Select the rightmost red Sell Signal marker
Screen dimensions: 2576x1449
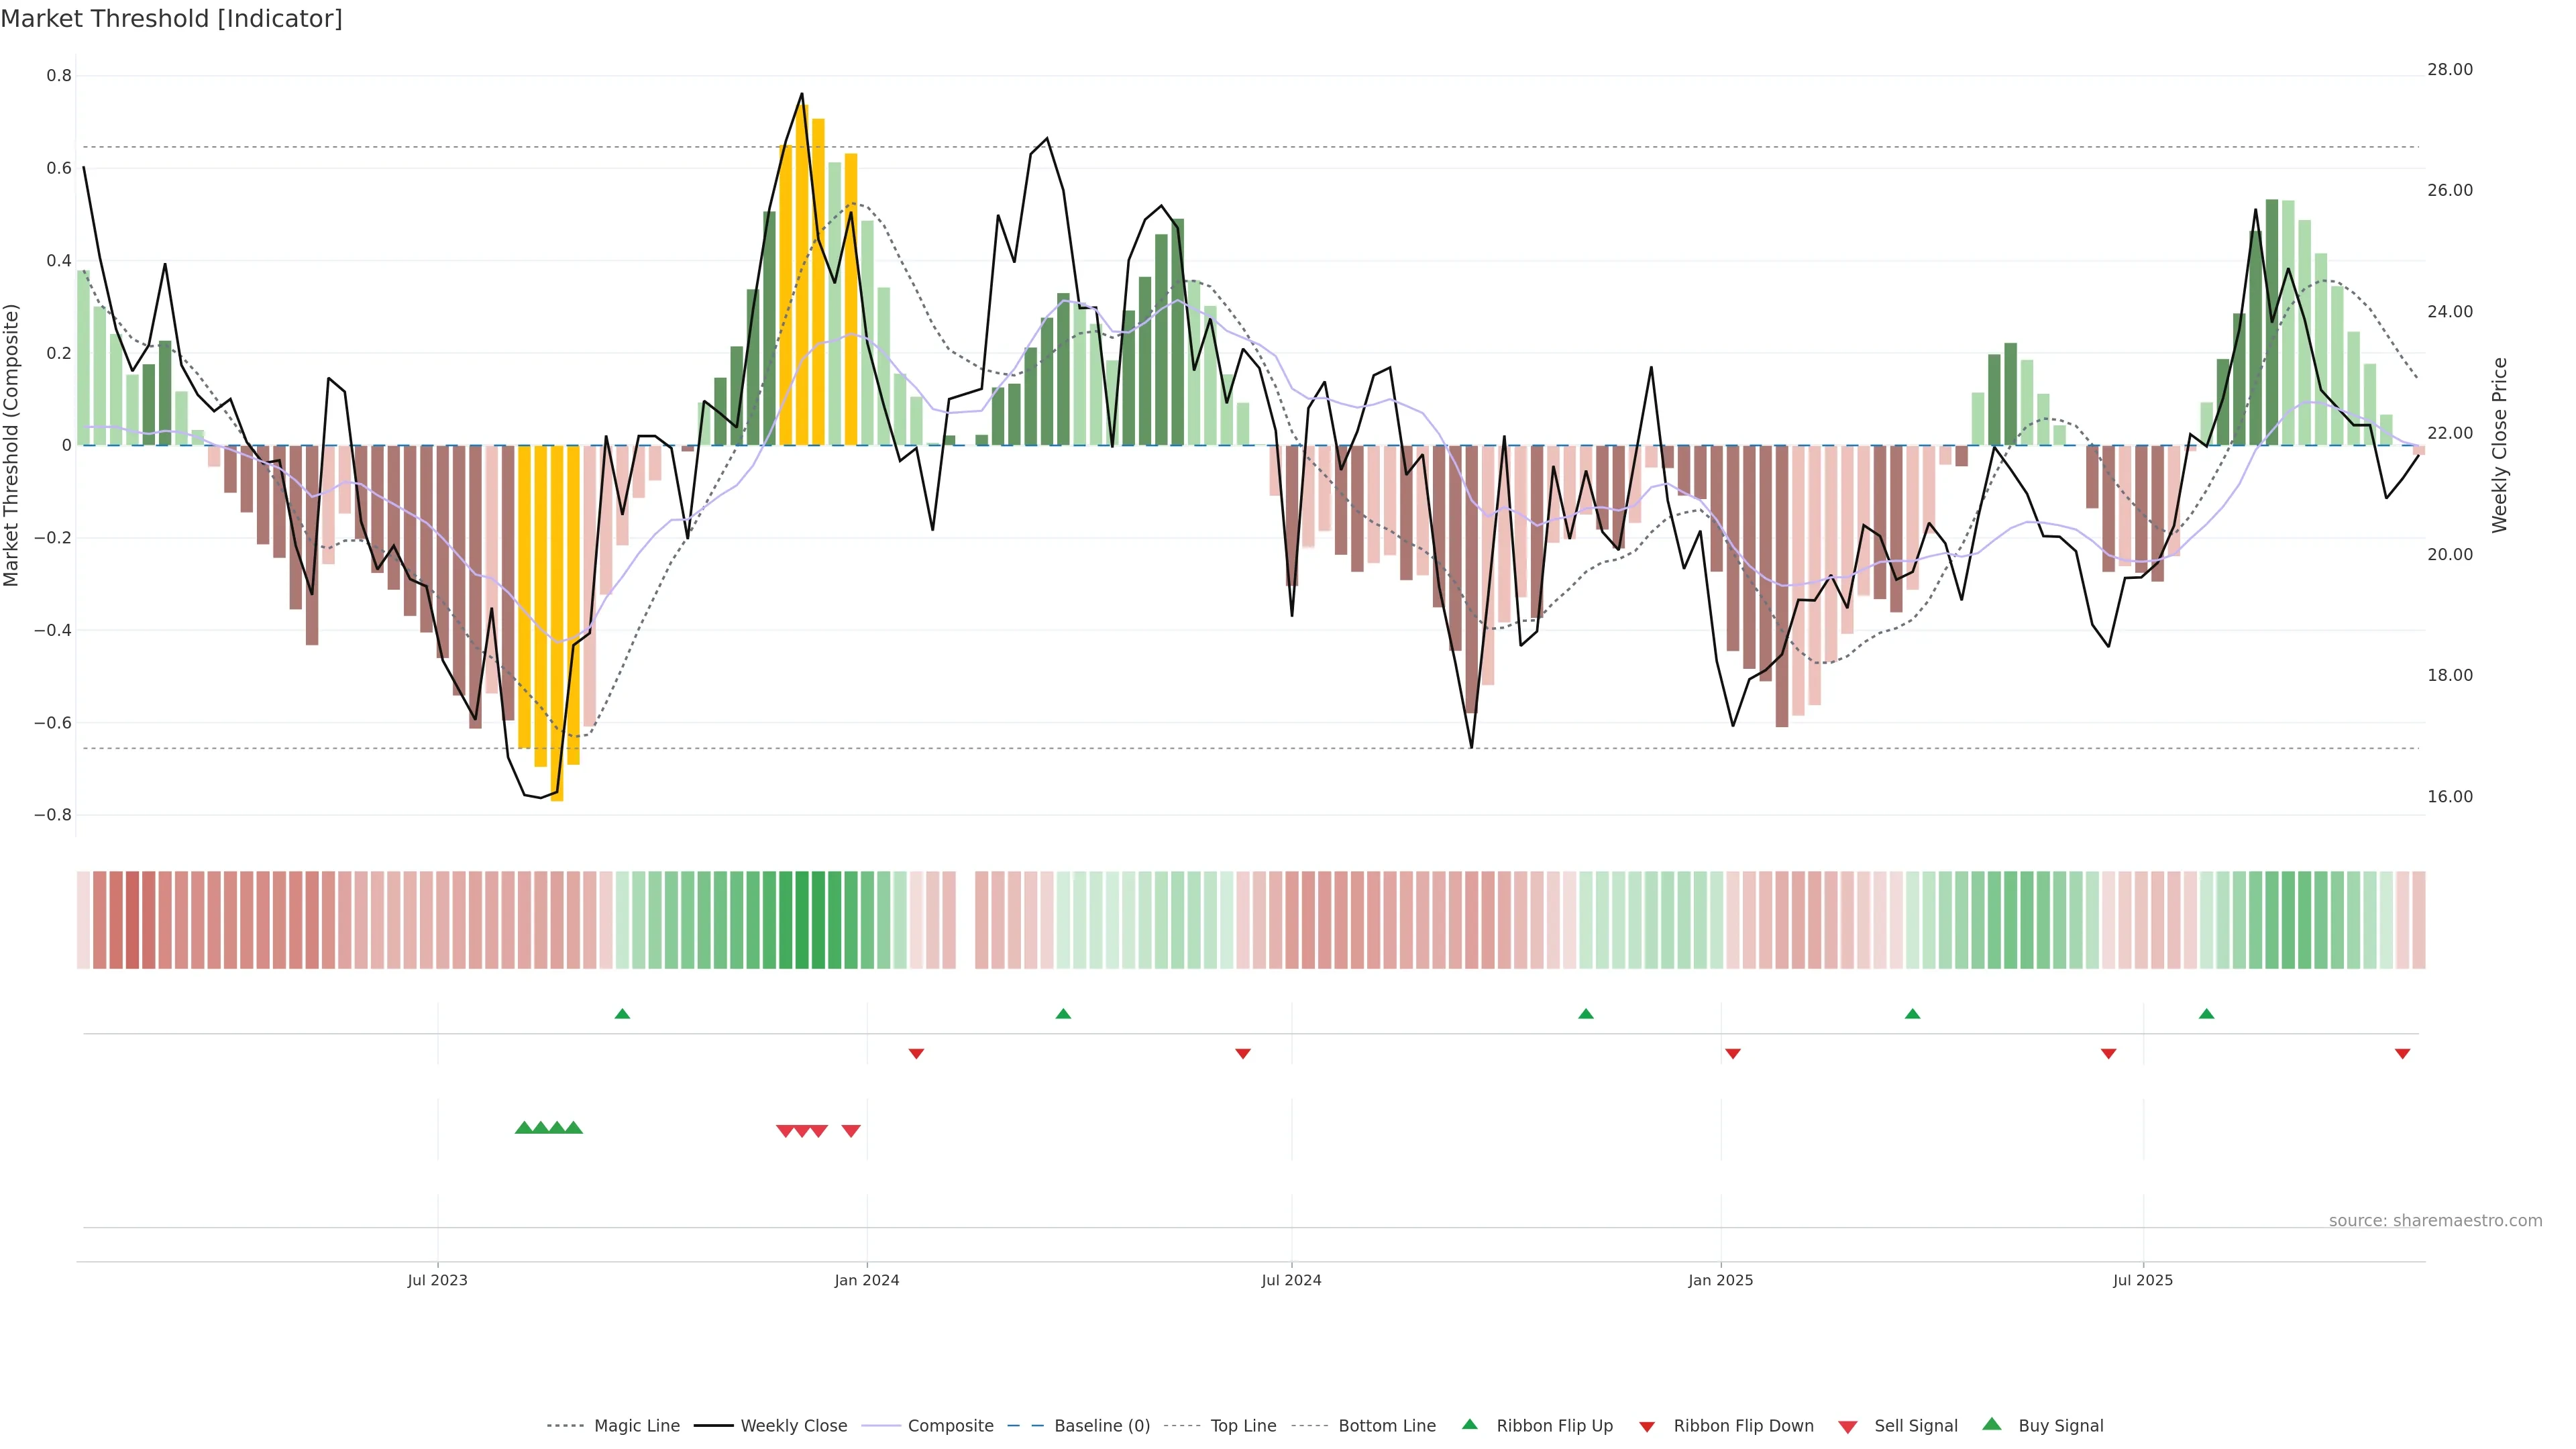click(851, 1131)
